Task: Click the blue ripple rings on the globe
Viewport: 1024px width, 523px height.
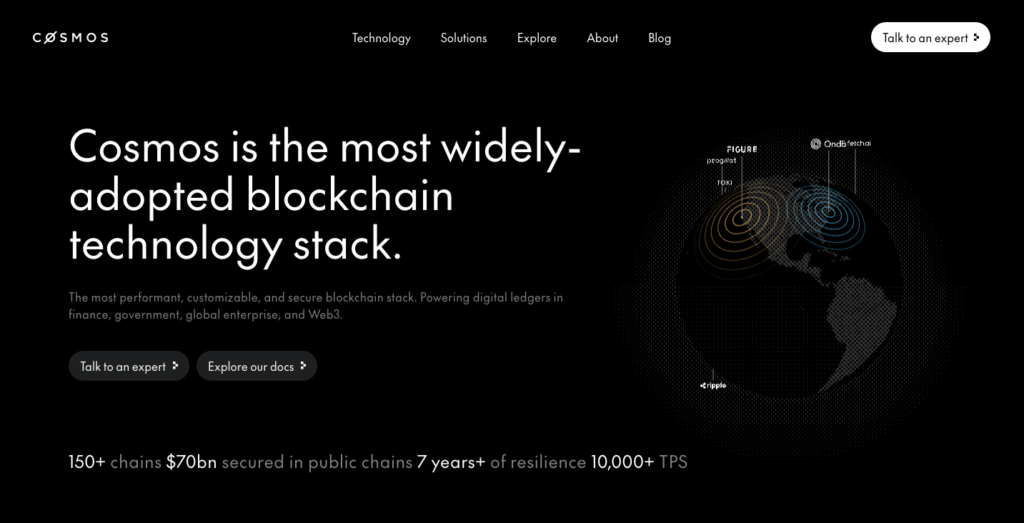Action: (x=826, y=210)
